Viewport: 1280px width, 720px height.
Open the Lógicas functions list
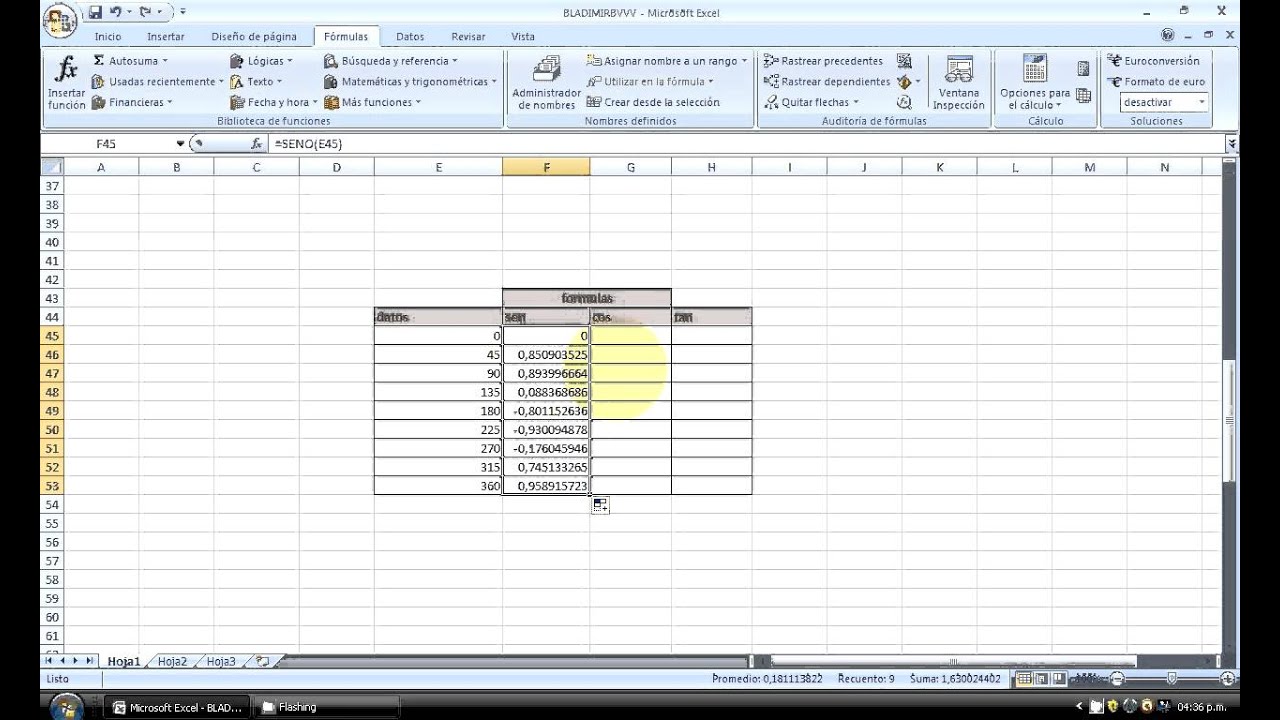coord(261,61)
